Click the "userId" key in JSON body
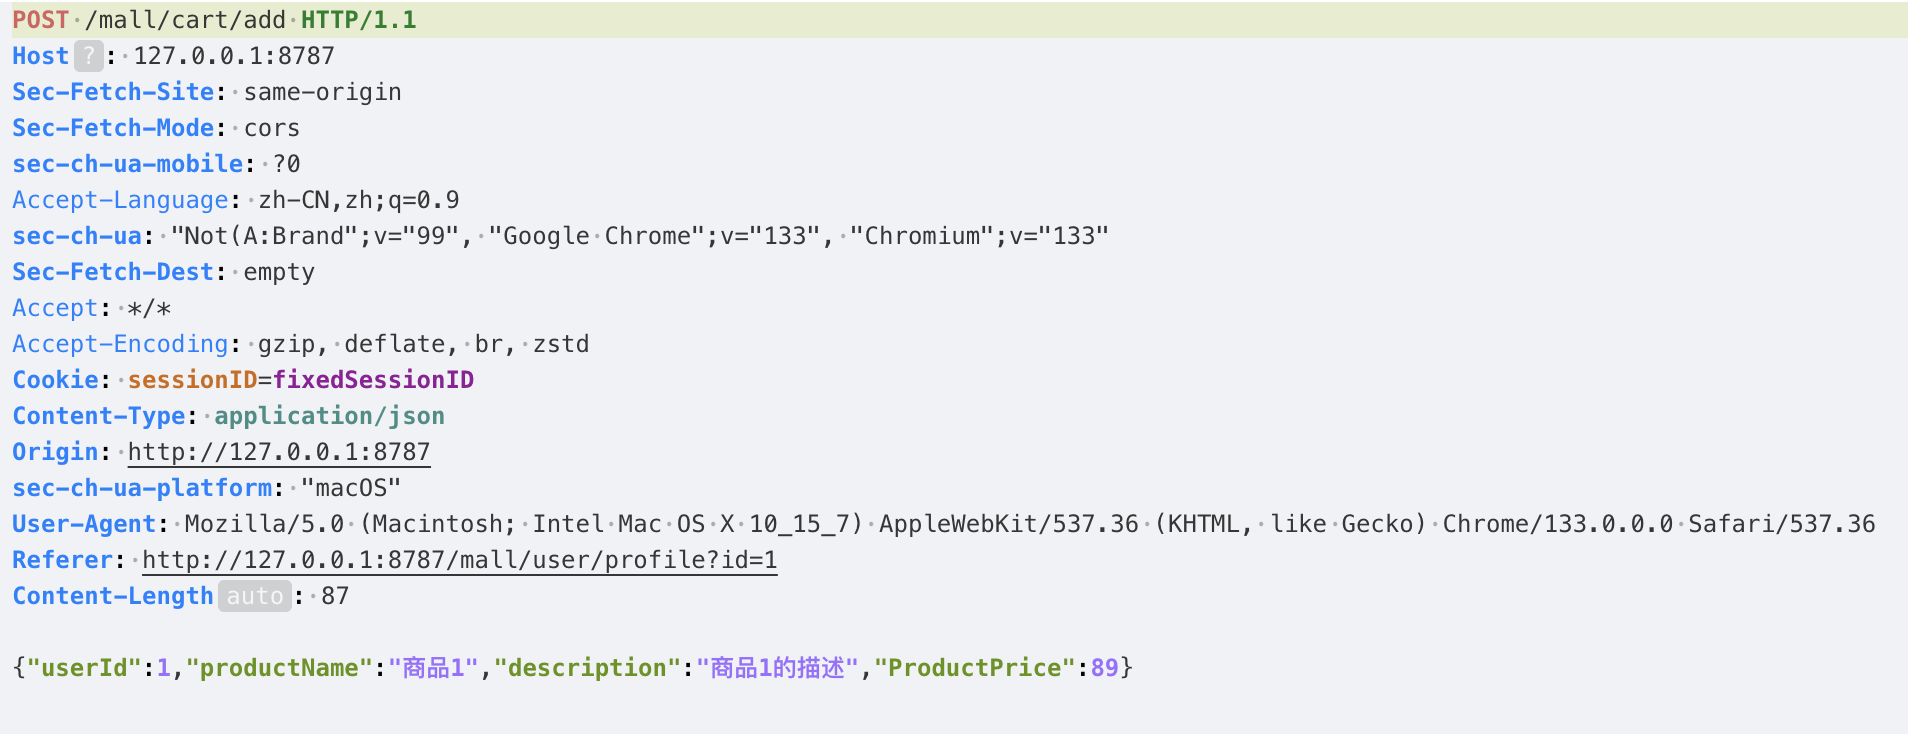 click(x=85, y=668)
